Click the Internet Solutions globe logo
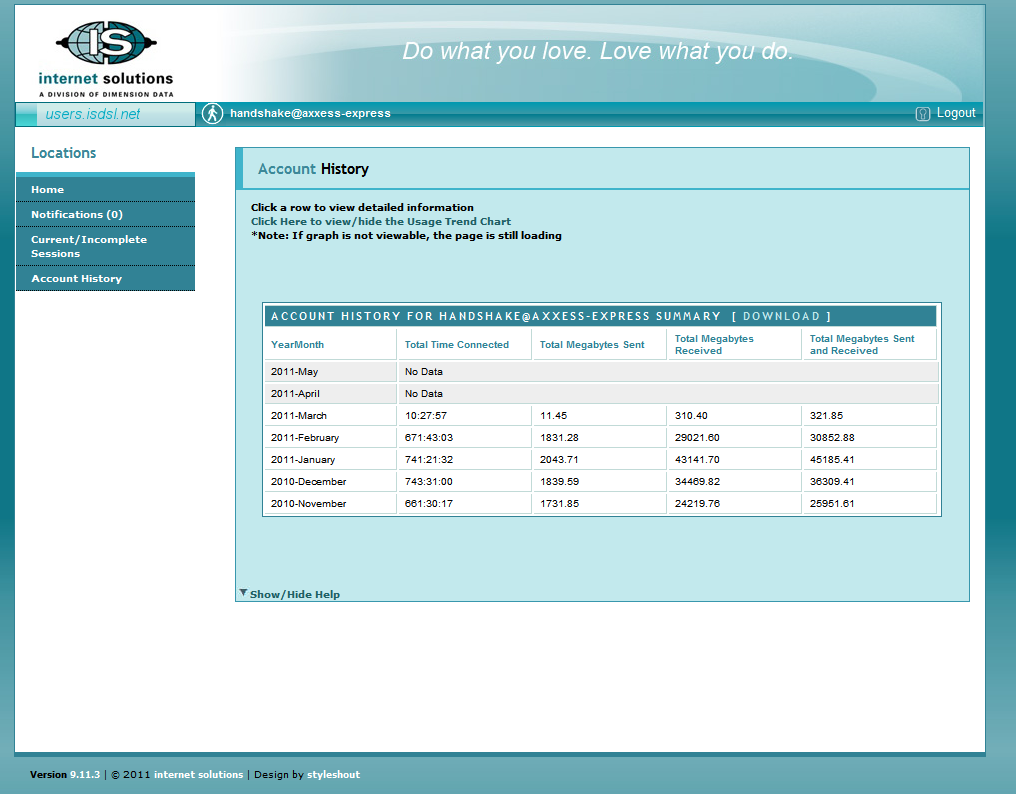 107,44
